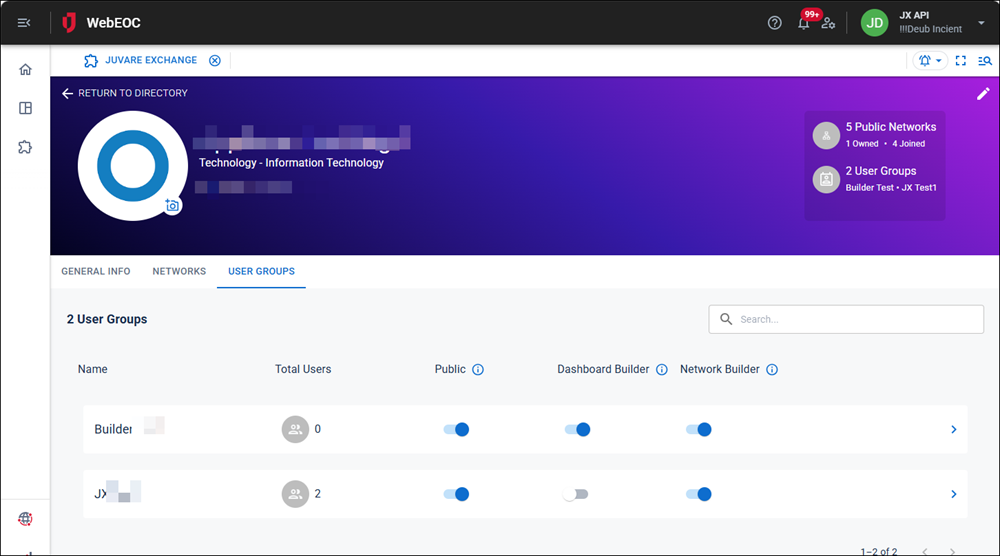Focus the user groups Search field
Image resolution: width=1000 pixels, height=556 pixels.
(846, 319)
